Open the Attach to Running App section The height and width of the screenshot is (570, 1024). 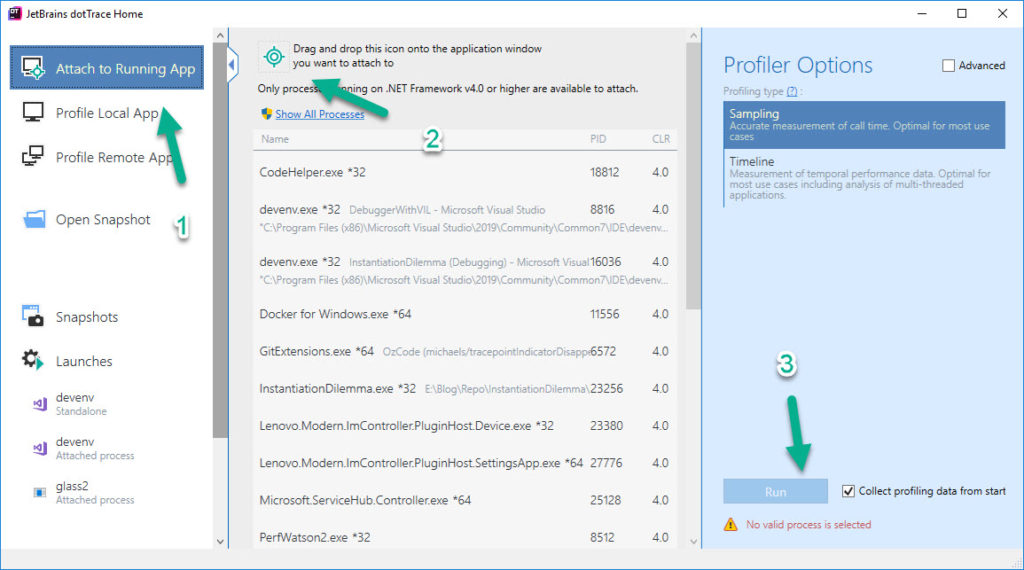pos(106,67)
